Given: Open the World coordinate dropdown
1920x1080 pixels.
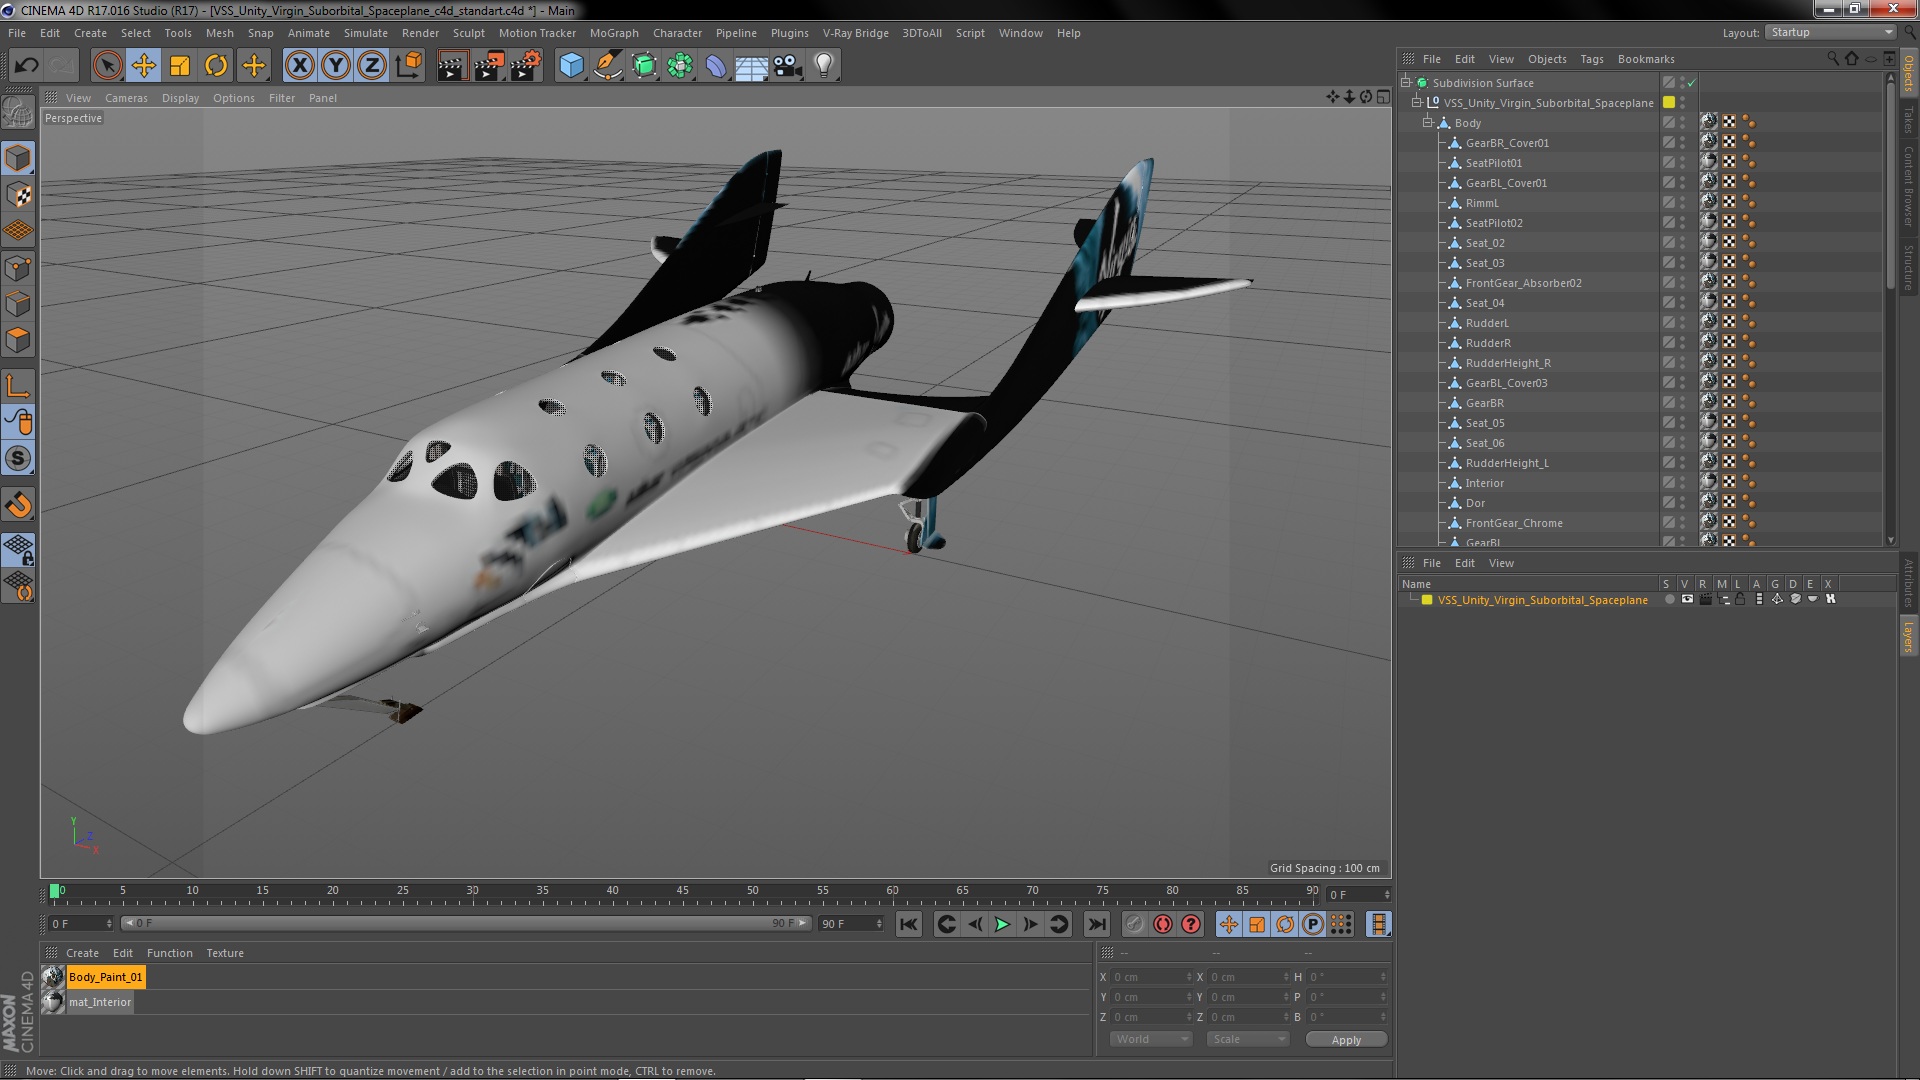Looking at the screenshot, I should pos(1150,1039).
